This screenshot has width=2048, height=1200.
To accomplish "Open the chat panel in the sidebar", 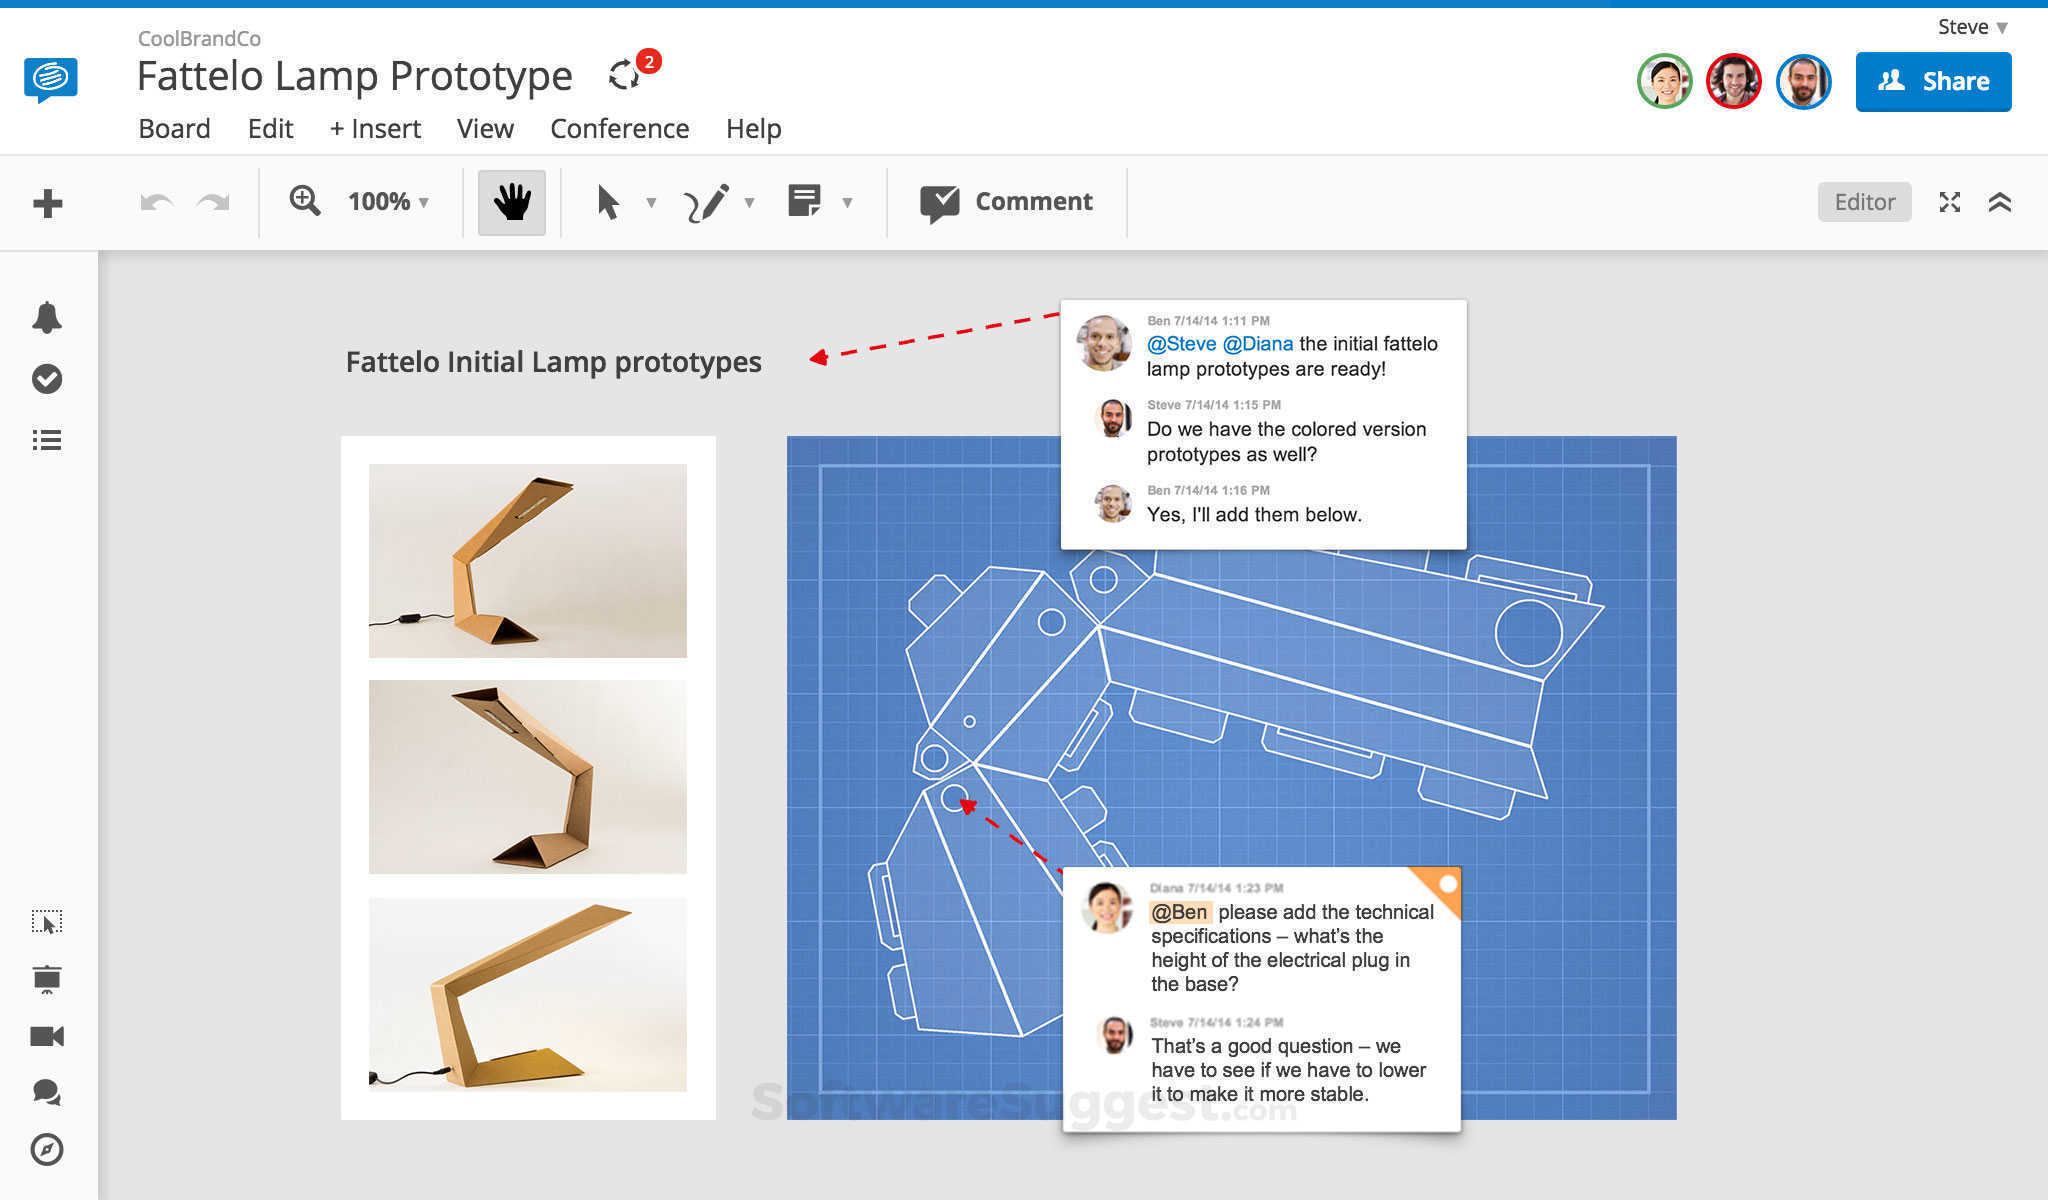I will (46, 1092).
